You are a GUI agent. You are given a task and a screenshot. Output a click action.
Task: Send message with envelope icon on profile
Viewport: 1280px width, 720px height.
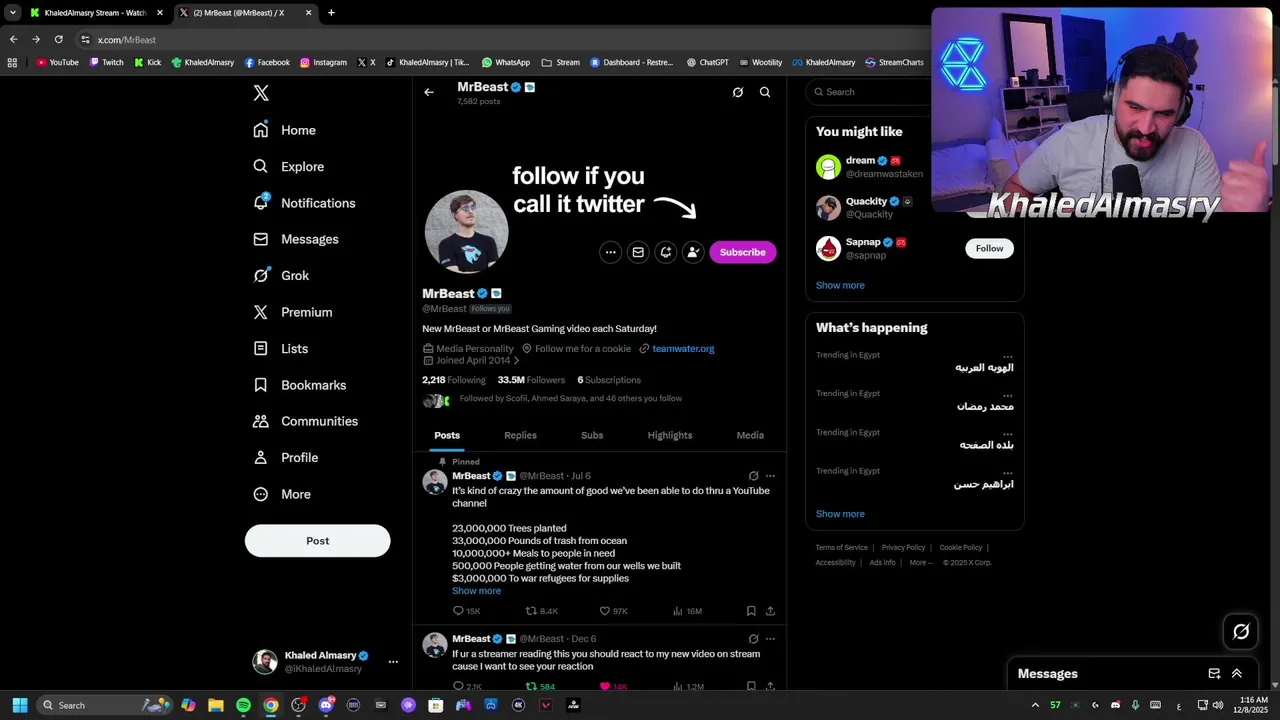638,252
